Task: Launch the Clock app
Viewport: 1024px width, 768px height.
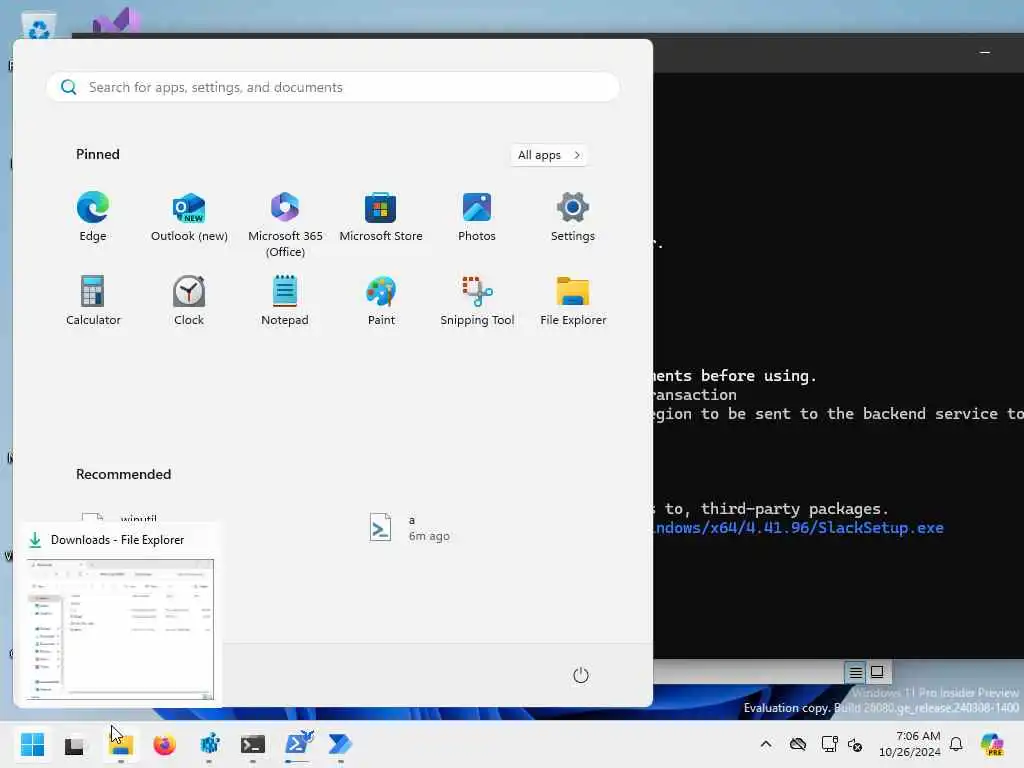Action: click(189, 300)
